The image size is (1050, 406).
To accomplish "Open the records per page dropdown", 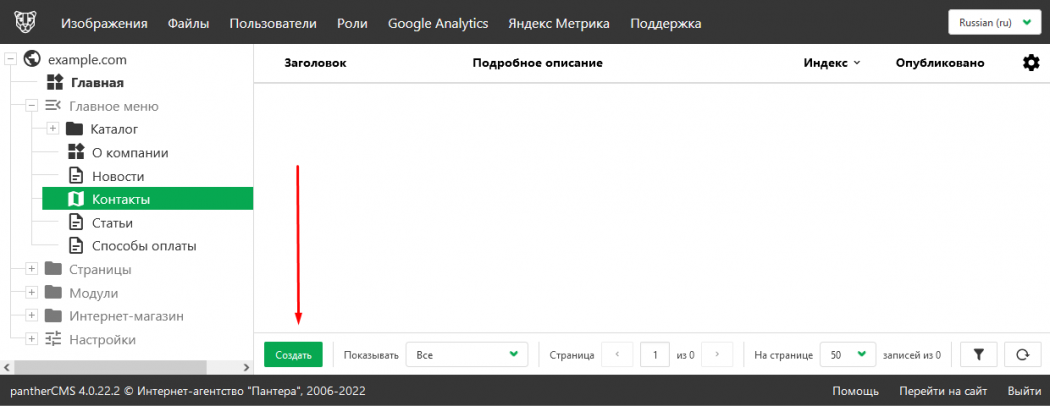I will pyautogui.click(x=847, y=354).
